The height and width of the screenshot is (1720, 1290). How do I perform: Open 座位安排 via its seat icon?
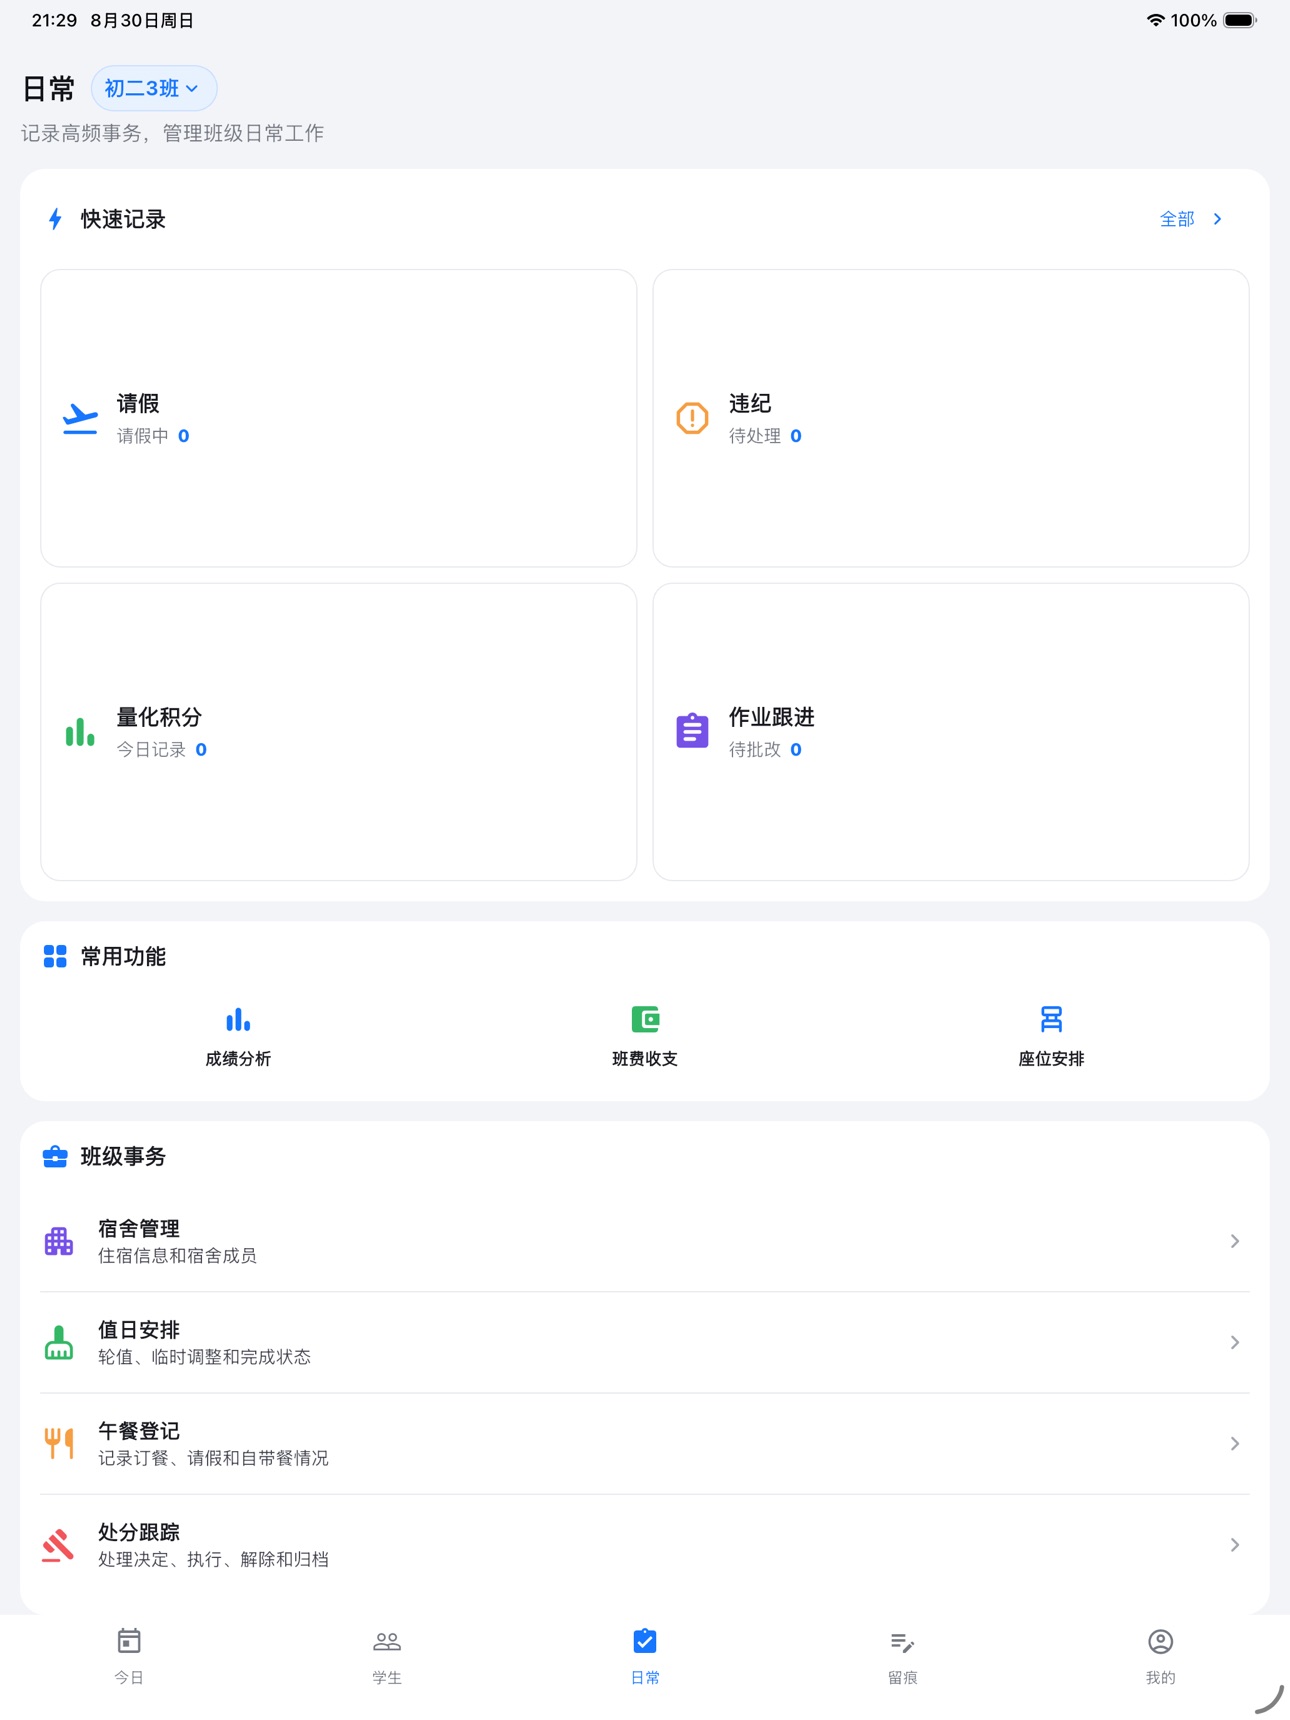click(x=1051, y=1020)
